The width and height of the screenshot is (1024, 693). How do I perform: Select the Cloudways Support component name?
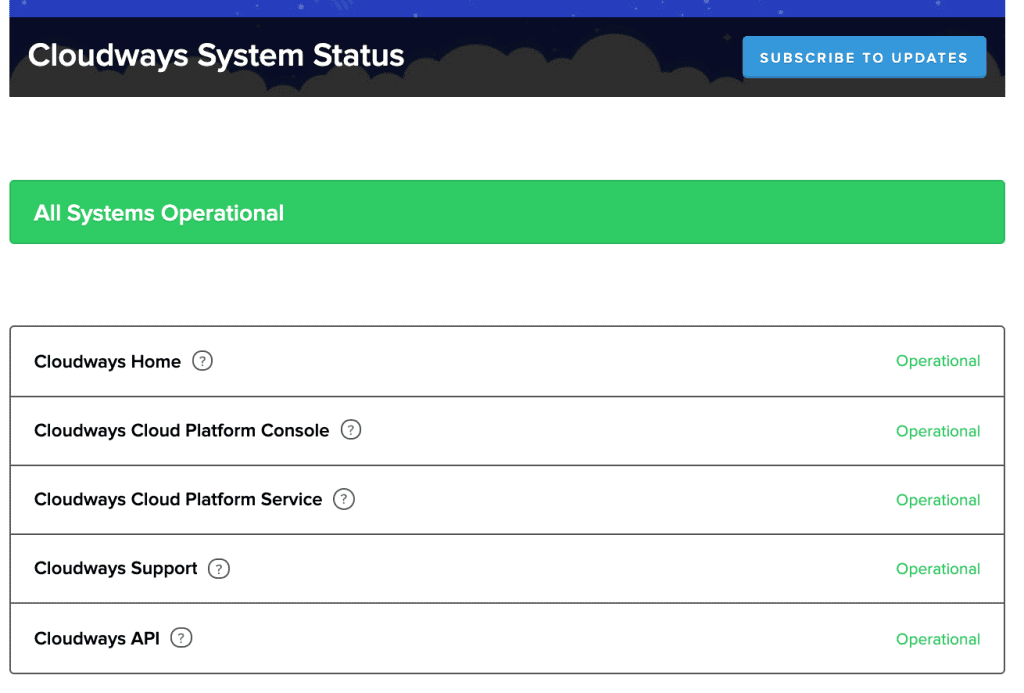pos(116,568)
